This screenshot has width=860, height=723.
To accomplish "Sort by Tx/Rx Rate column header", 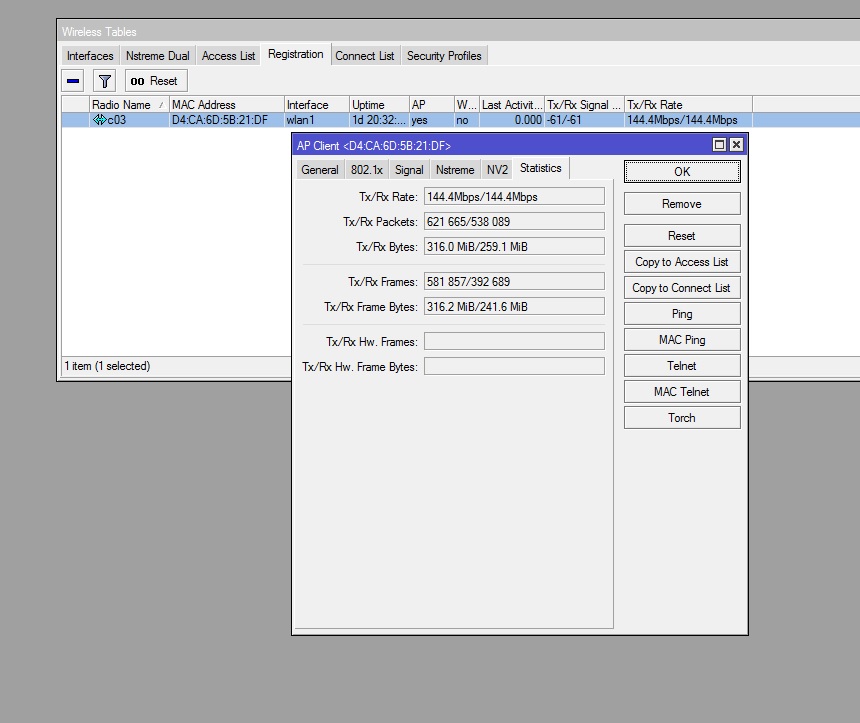I will (x=689, y=105).
